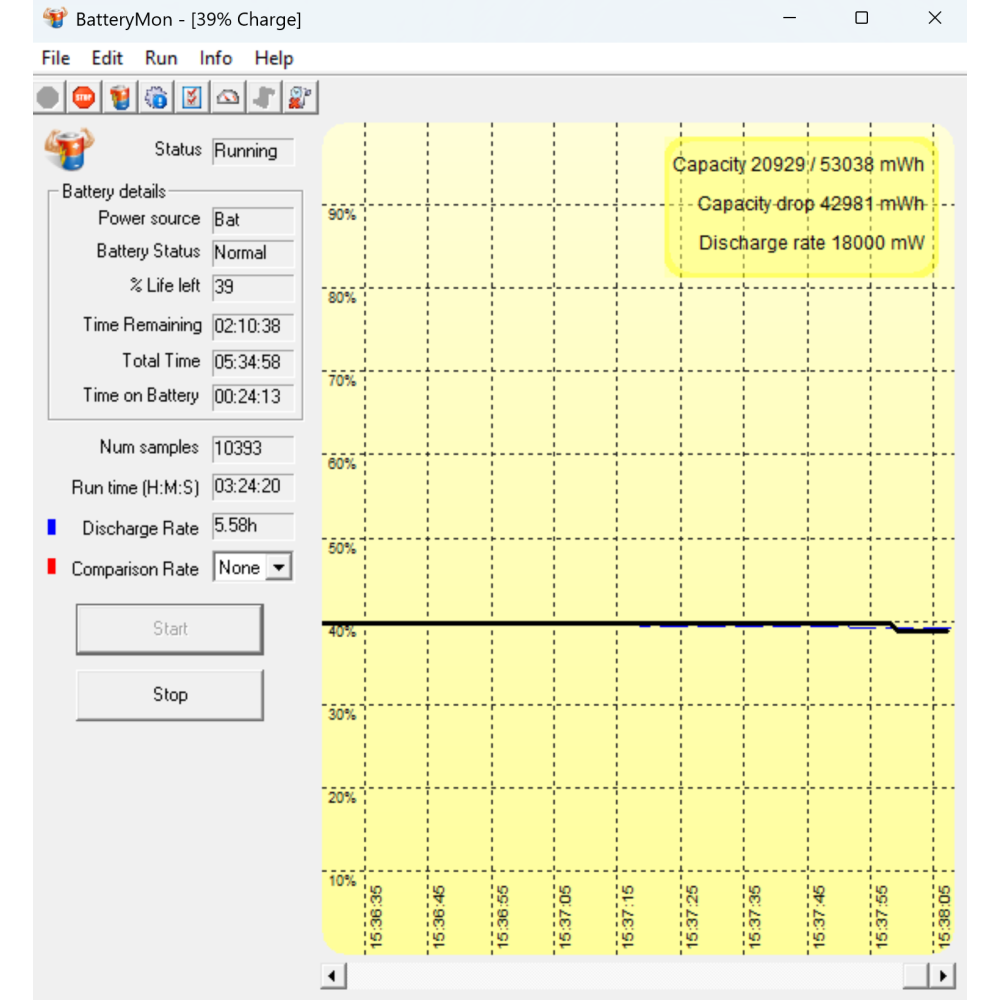Click the BatteryMon title bar app icon
This screenshot has height=1000, width=1000.
point(56,19)
